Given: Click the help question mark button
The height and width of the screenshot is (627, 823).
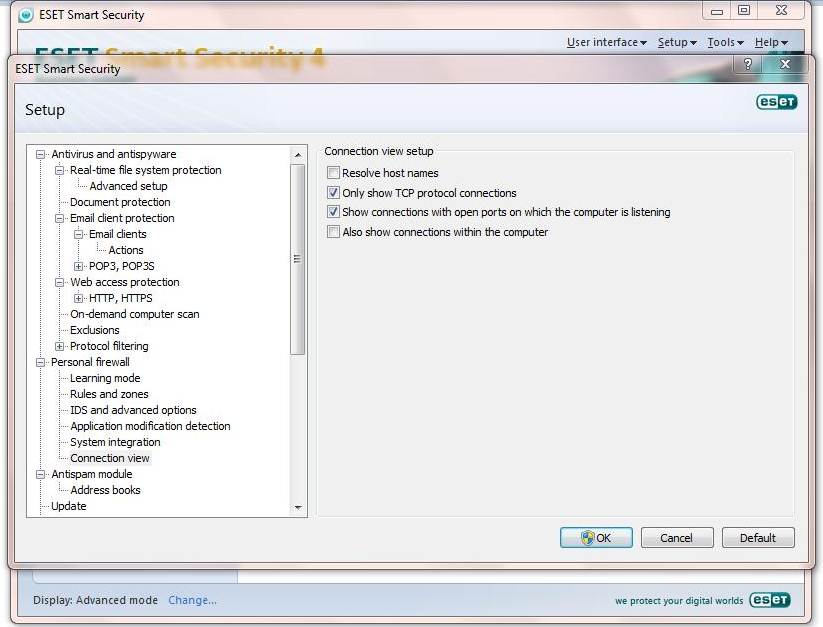Looking at the screenshot, I should [x=747, y=64].
